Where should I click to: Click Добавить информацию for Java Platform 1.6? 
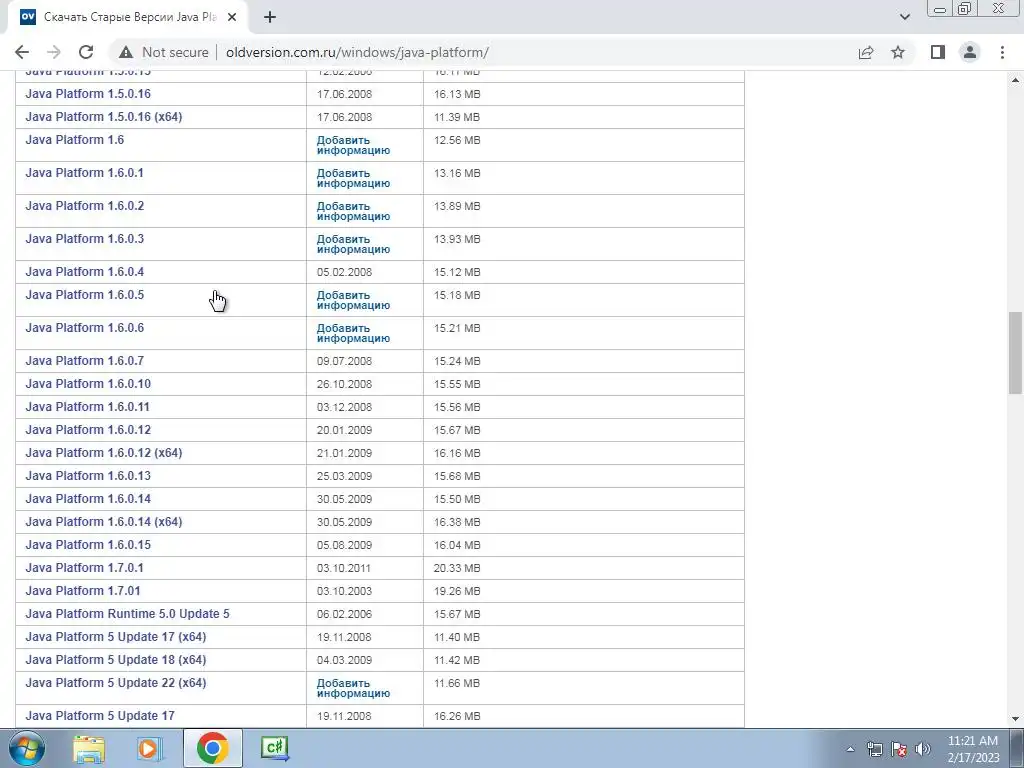click(353, 145)
